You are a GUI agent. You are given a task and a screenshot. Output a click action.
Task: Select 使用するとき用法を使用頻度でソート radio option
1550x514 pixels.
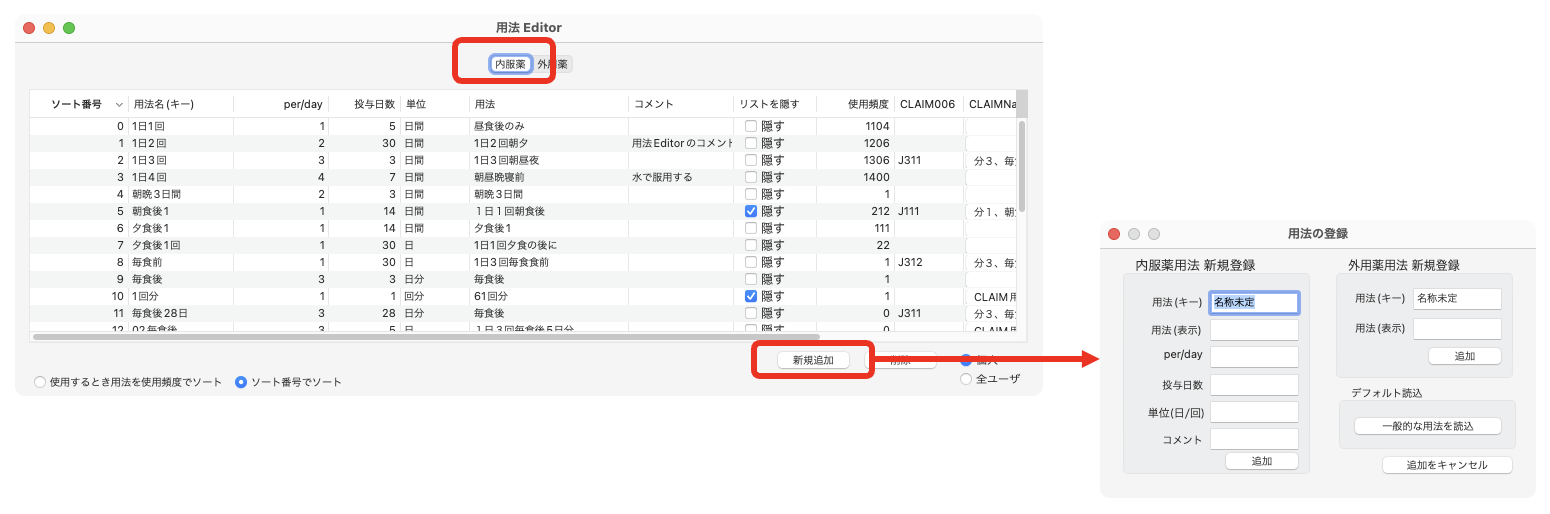(40, 382)
